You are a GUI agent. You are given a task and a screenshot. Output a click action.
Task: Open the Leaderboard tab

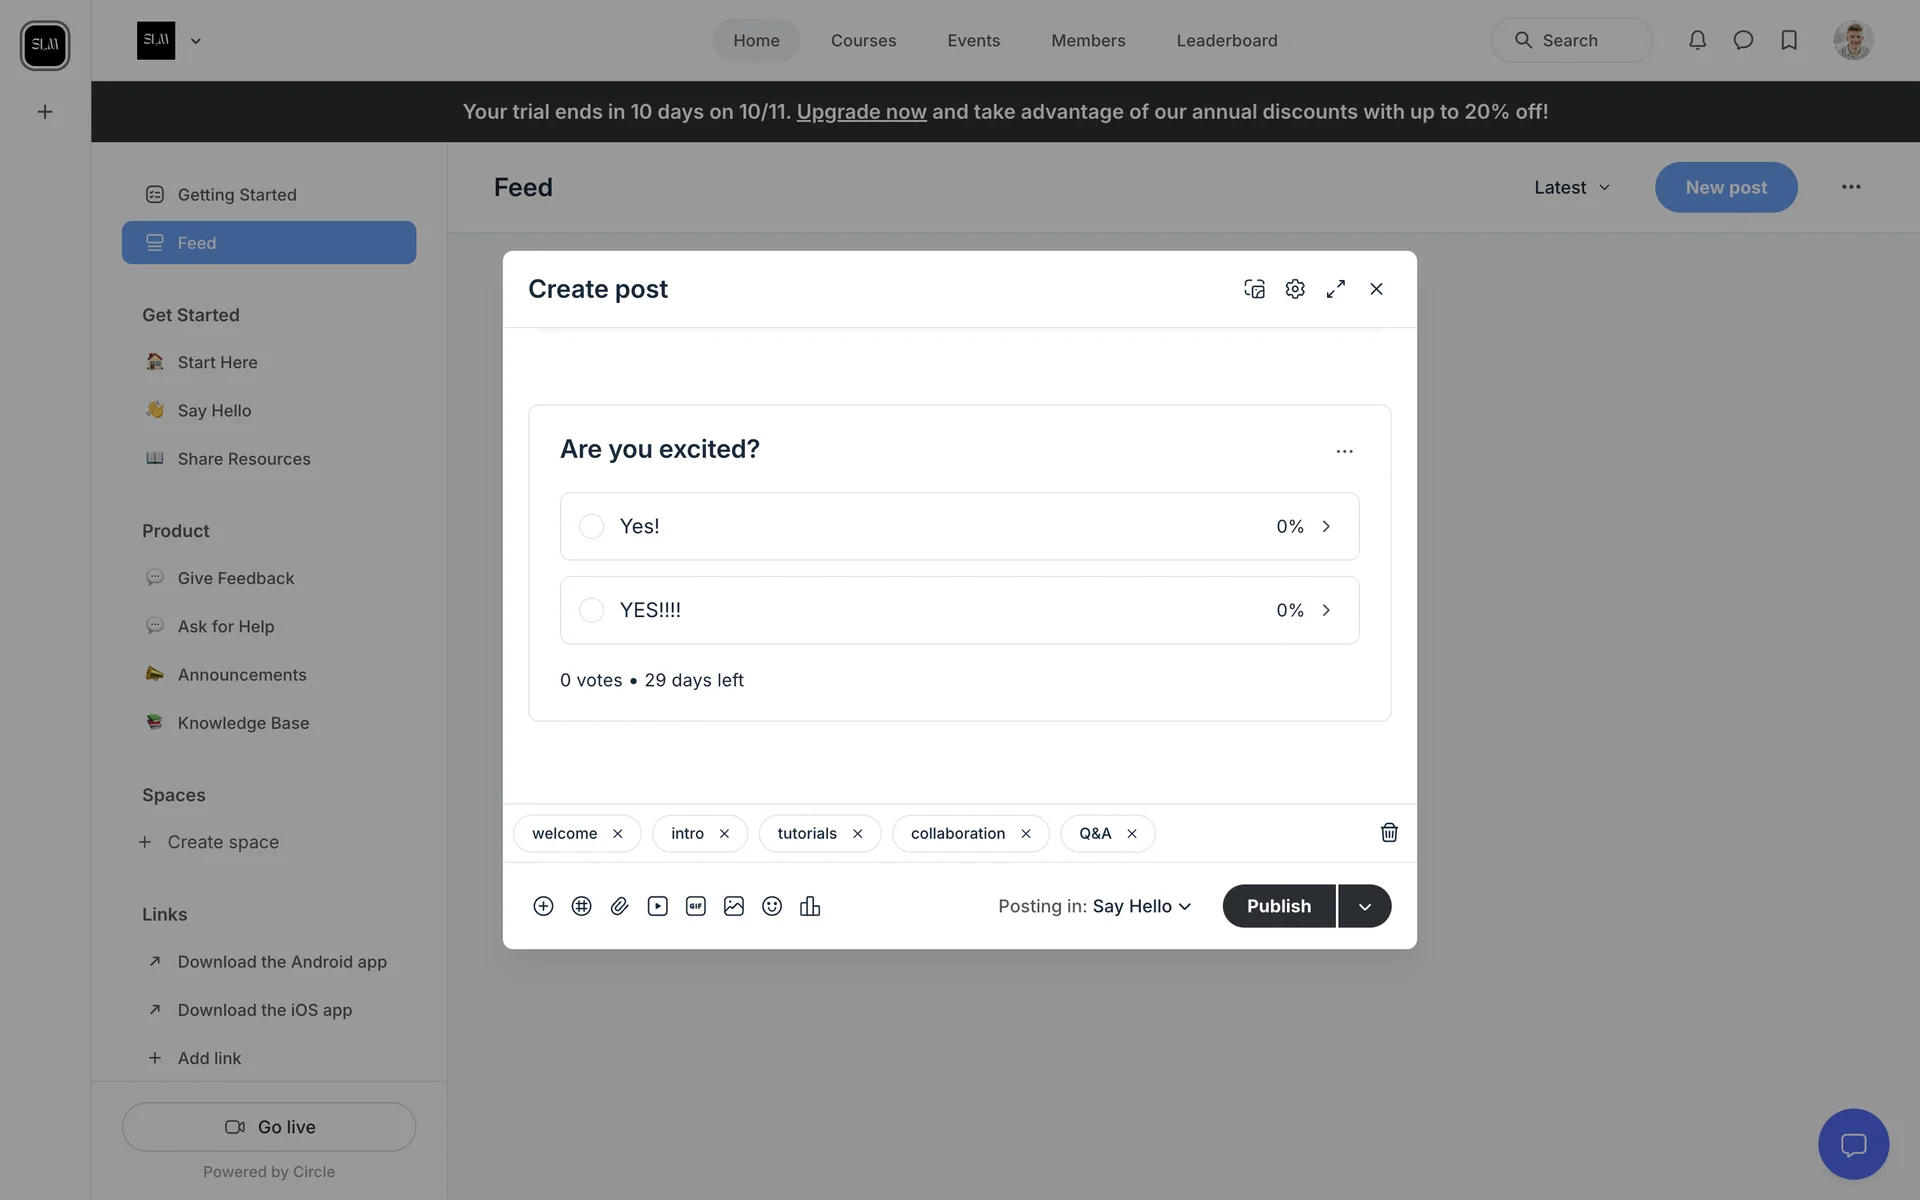point(1227,40)
